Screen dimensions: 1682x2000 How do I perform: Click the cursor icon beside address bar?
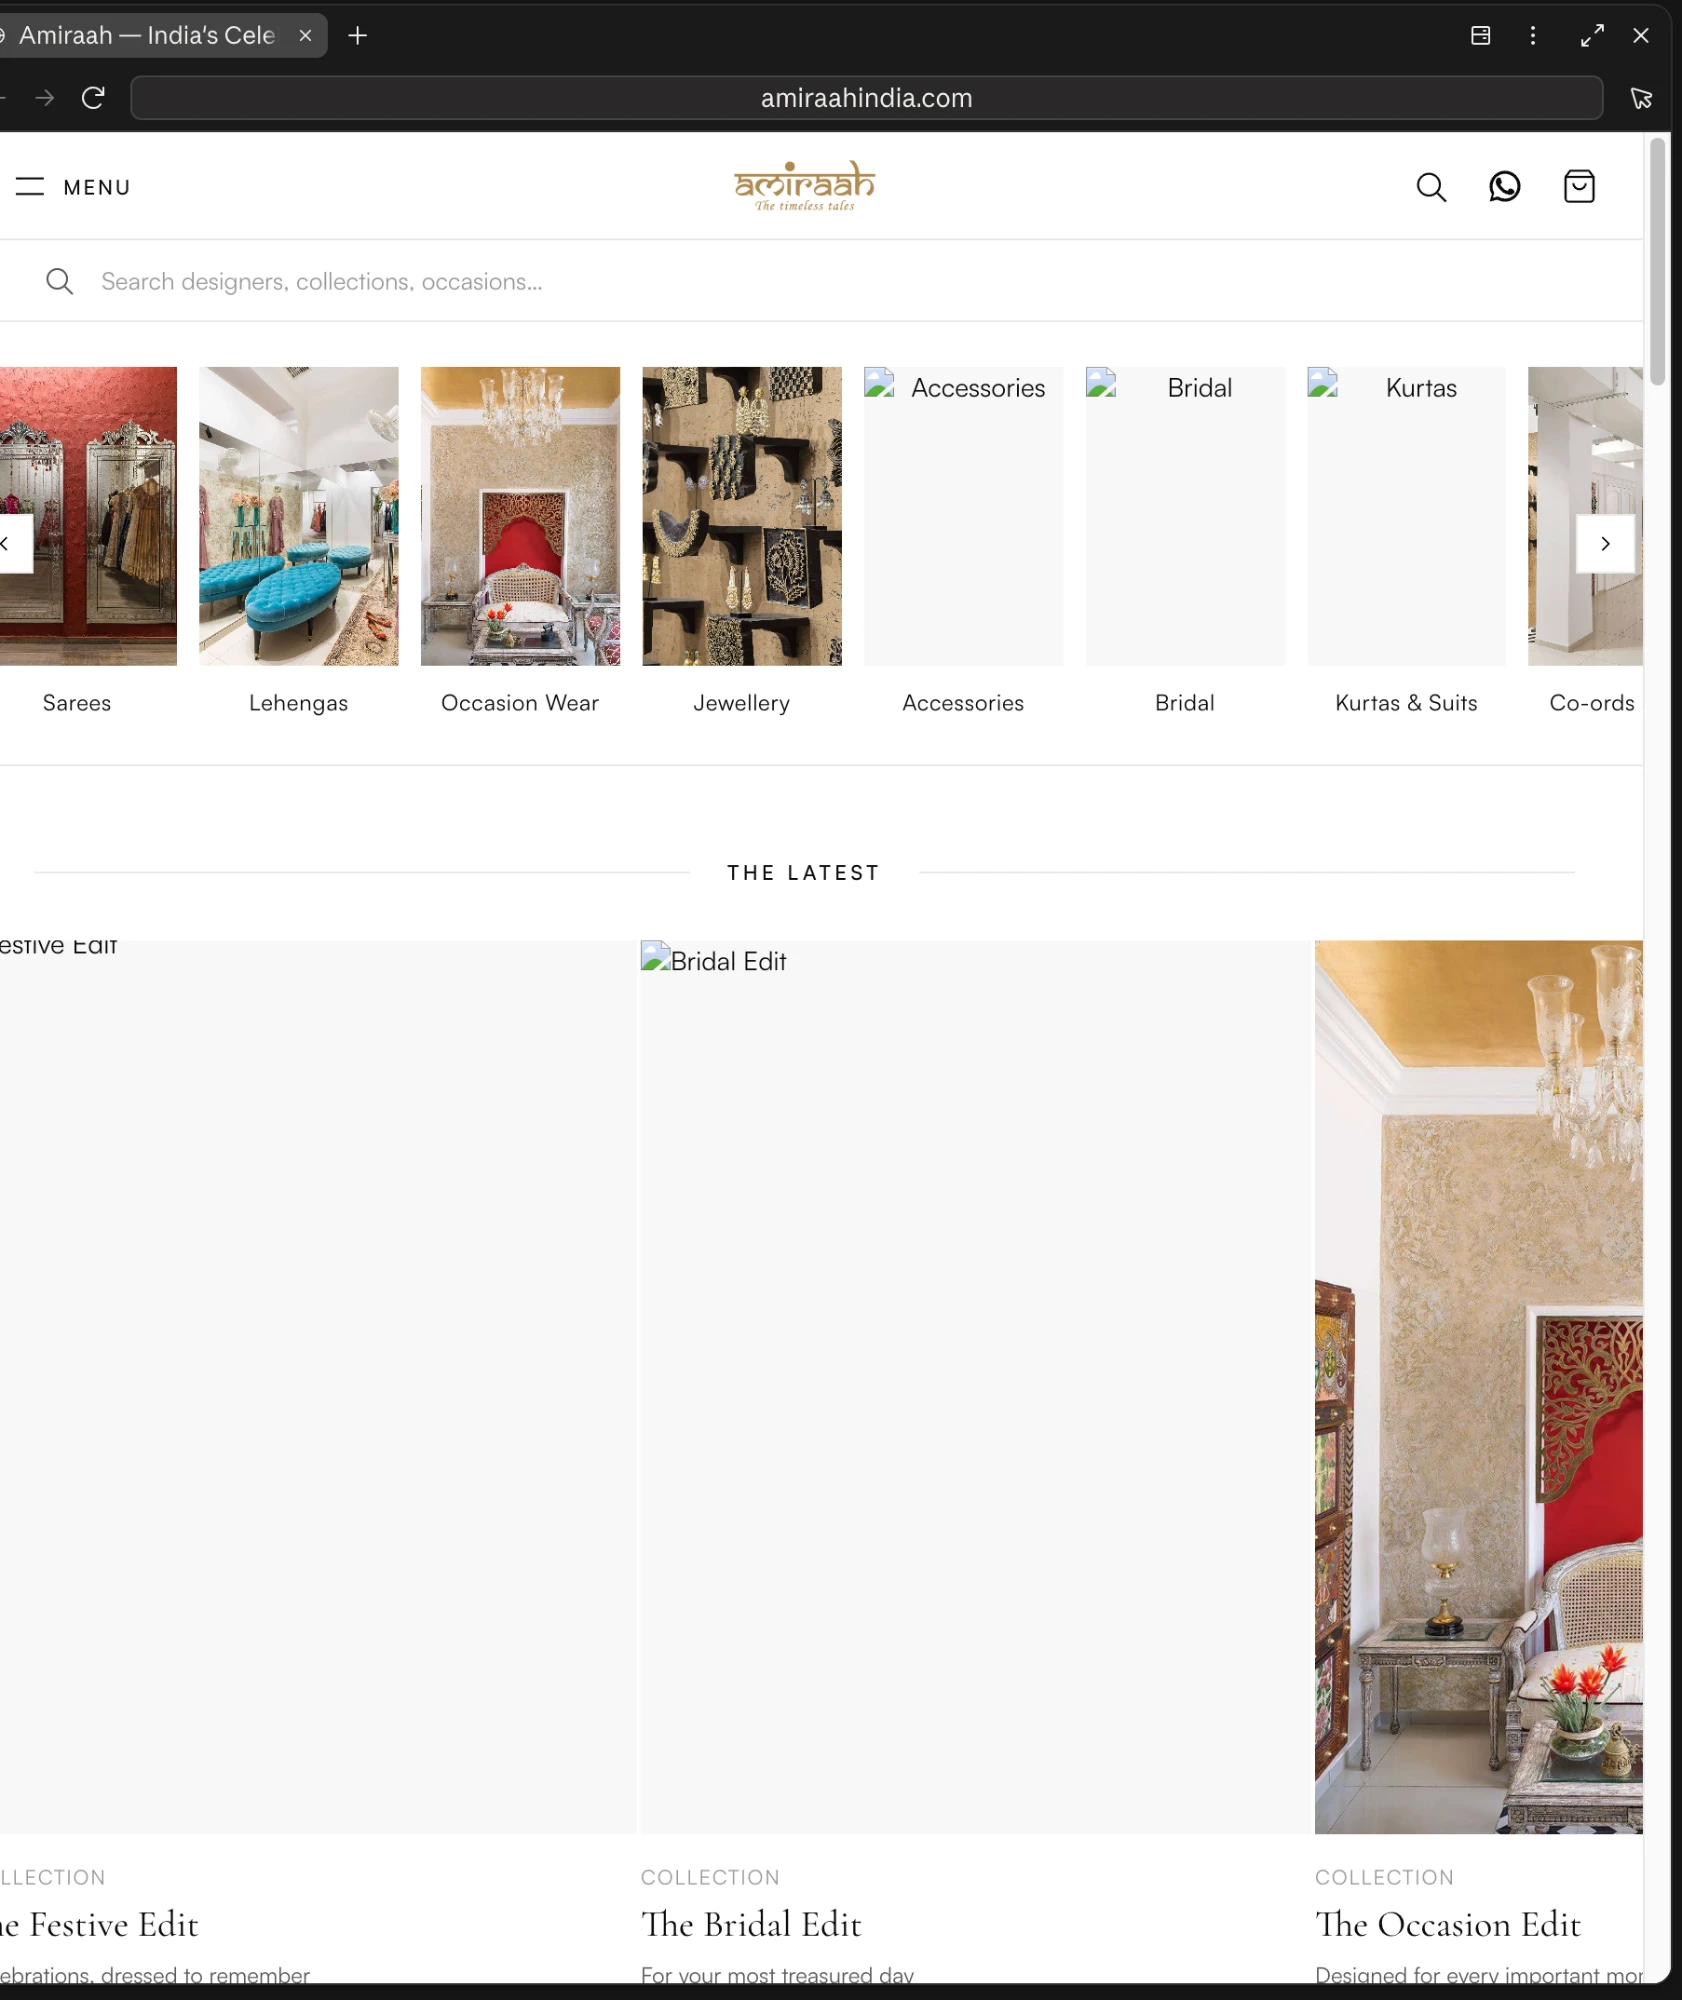[1640, 98]
